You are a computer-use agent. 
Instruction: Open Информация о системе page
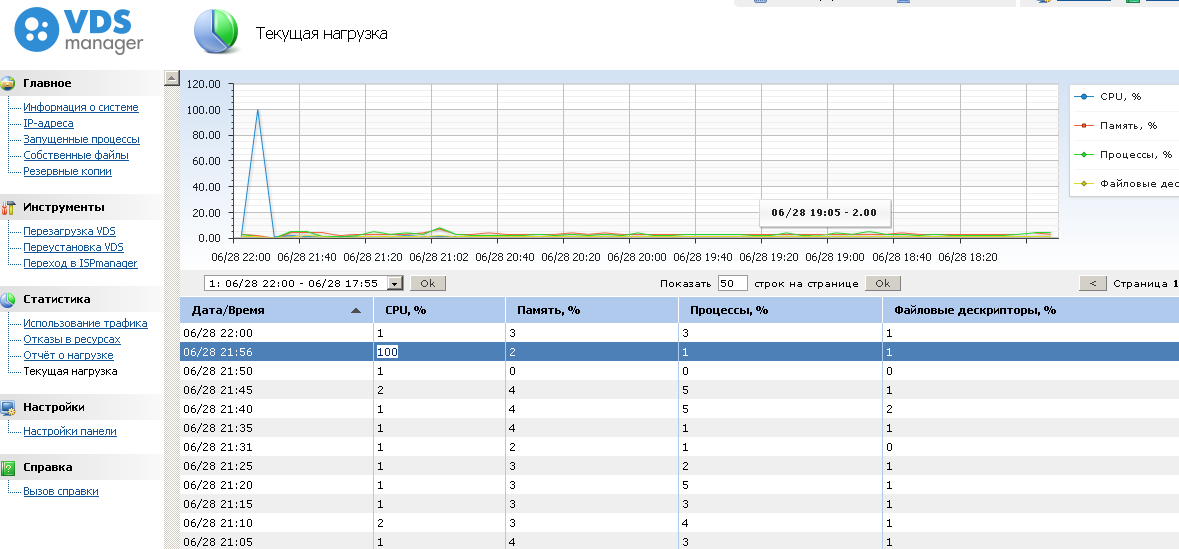tap(81, 107)
